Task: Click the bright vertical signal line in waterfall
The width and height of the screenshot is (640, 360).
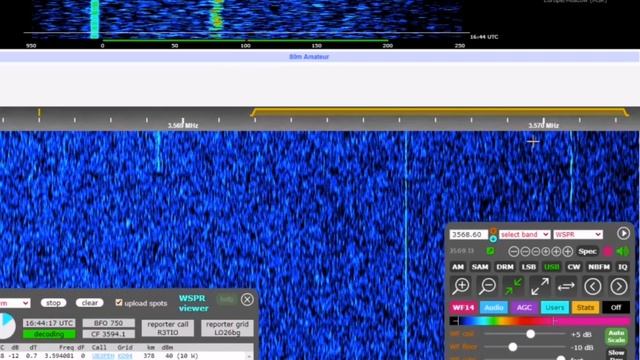Action: pyautogui.click(x=406, y=245)
